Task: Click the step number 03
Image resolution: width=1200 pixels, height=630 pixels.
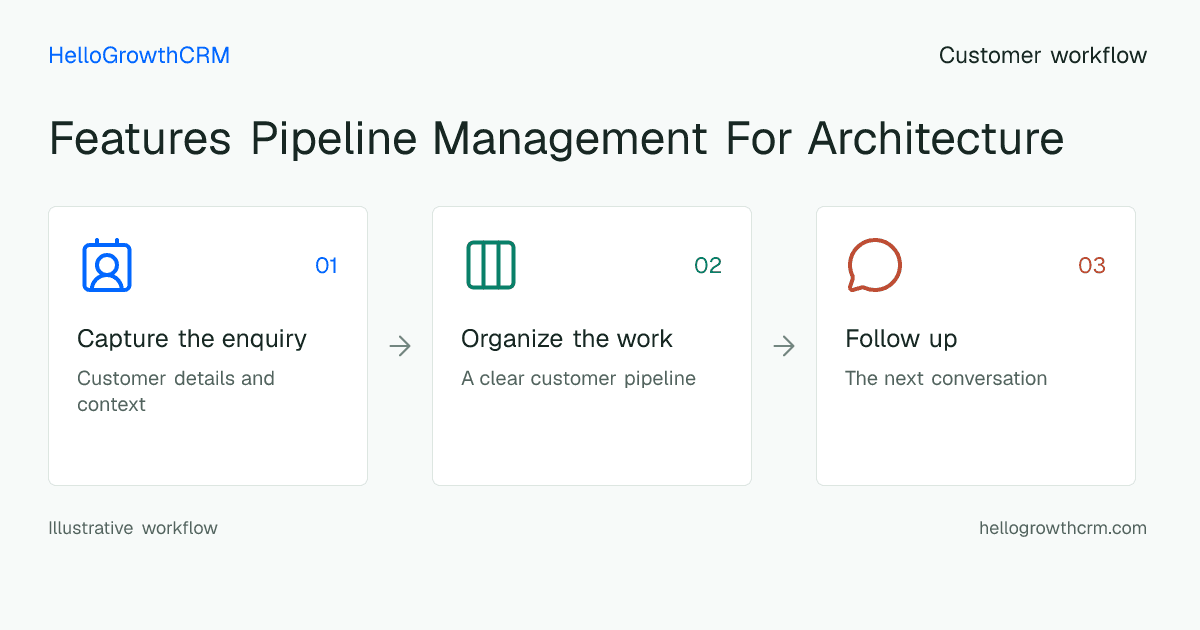Action: point(1092,265)
